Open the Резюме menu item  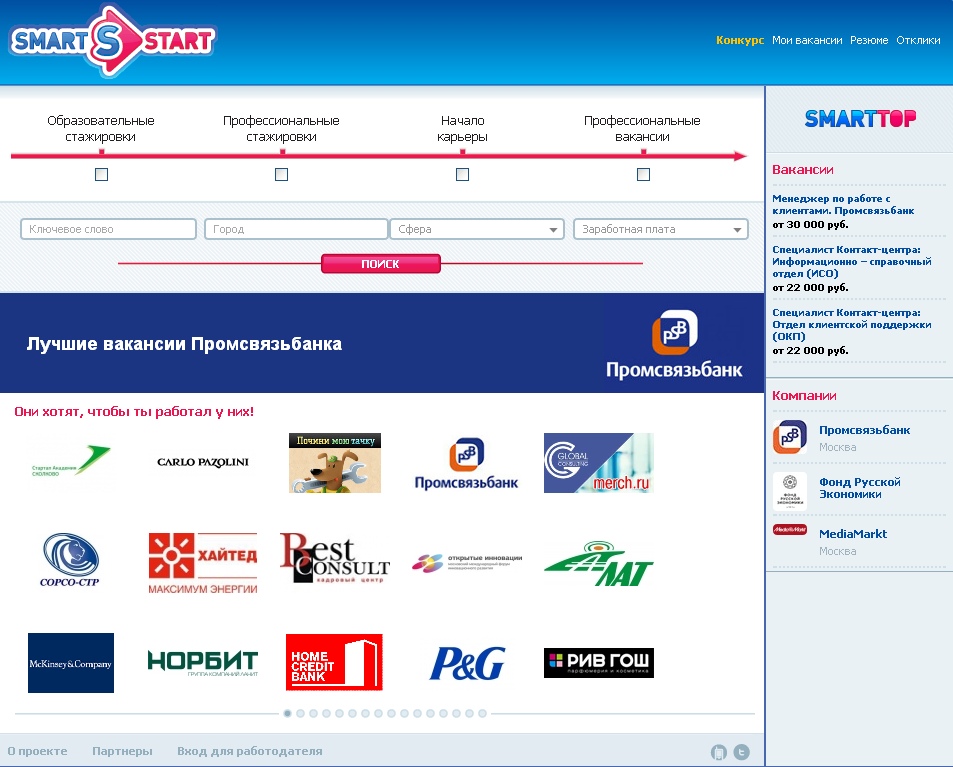pos(869,40)
